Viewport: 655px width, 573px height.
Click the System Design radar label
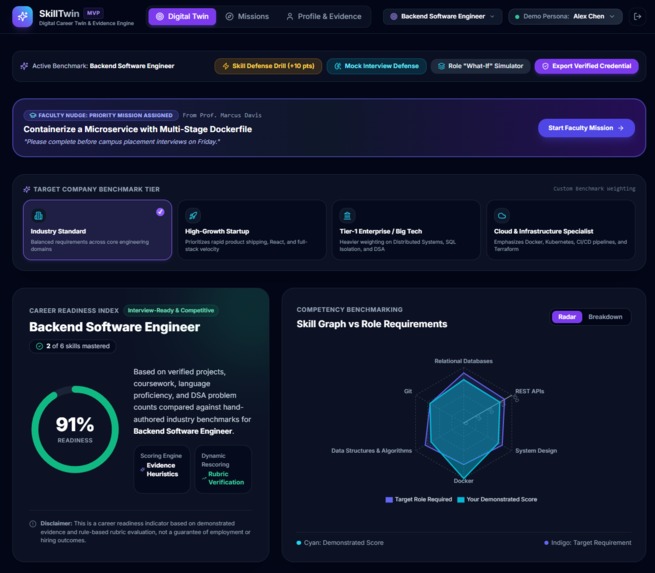pyautogui.click(x=536, y=451)
